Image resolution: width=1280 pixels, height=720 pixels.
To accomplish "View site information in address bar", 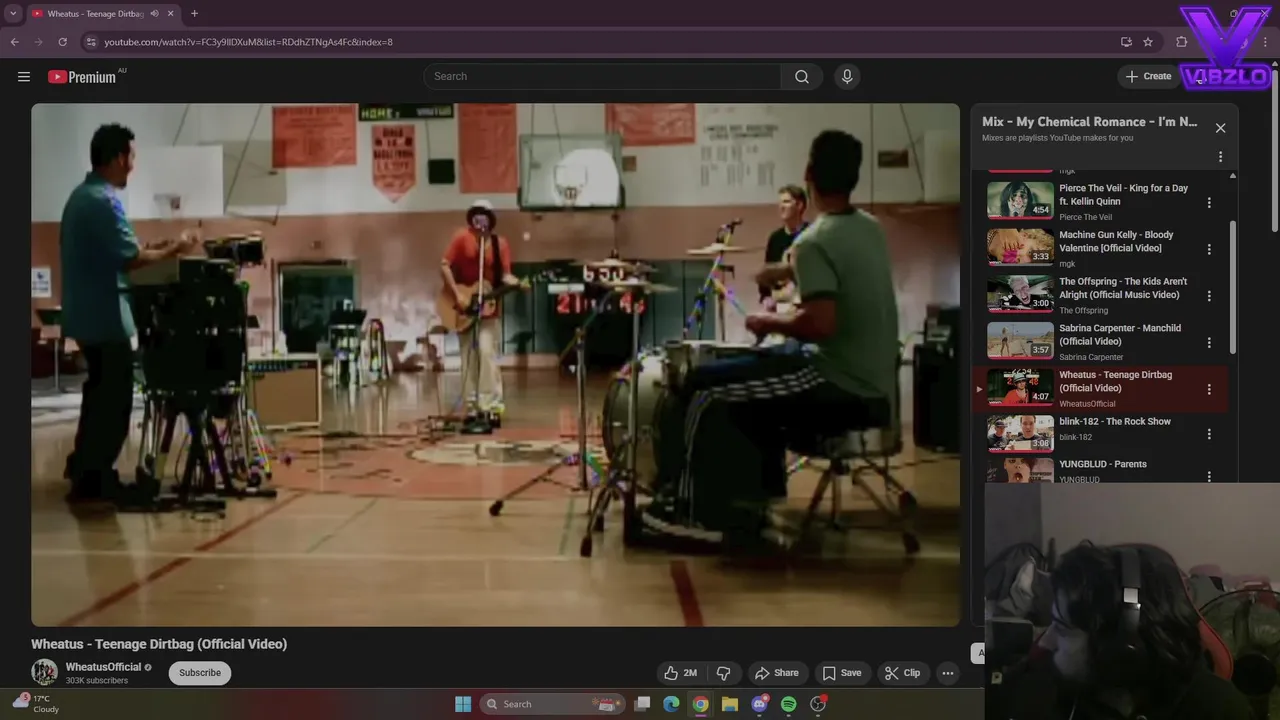I will point(91,42).
